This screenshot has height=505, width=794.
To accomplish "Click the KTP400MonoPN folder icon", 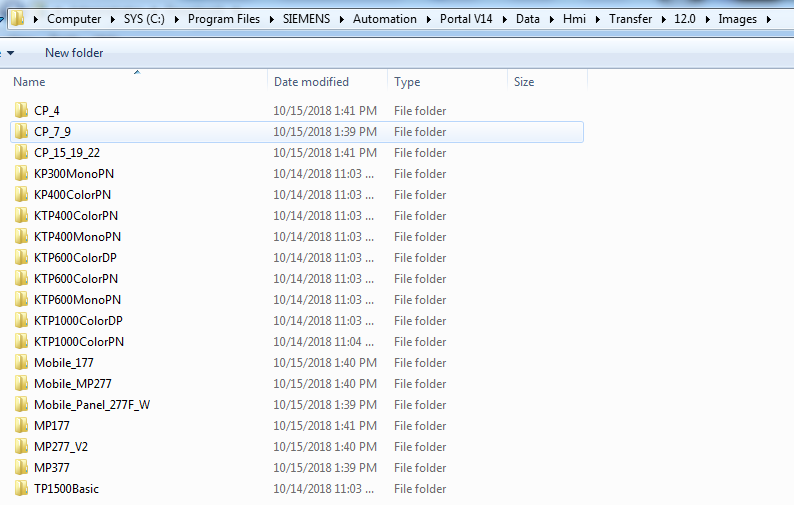I will point(21,236).
